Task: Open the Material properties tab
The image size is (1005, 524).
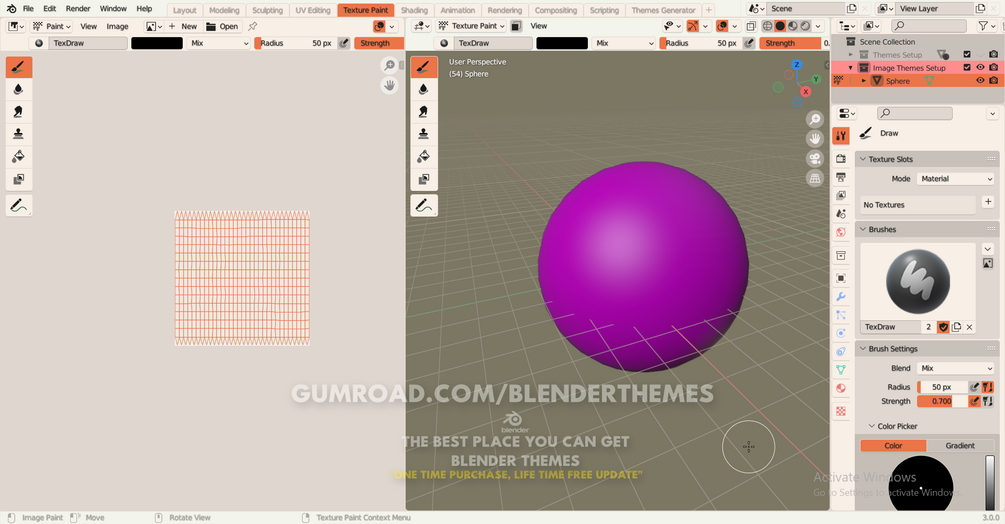Action: pyautogui.click(x=841, y=388)
